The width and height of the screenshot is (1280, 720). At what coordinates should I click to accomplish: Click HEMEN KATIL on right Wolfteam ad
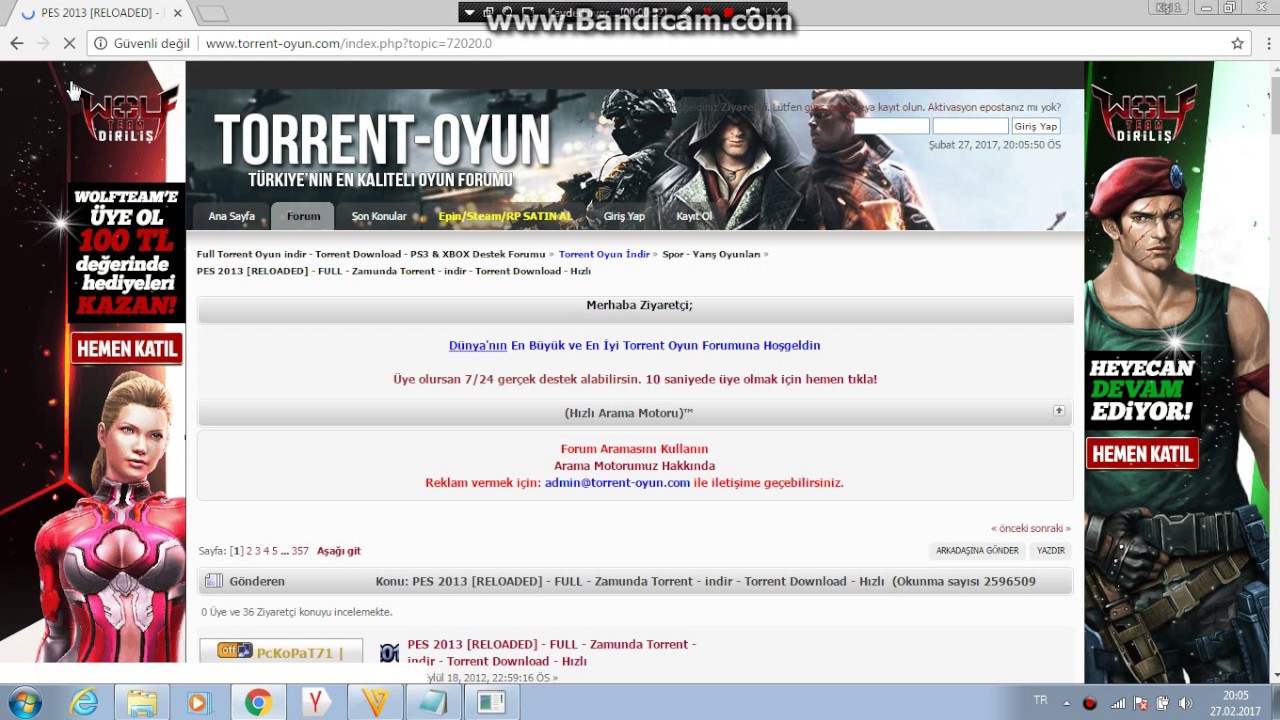click(1142, 454)
